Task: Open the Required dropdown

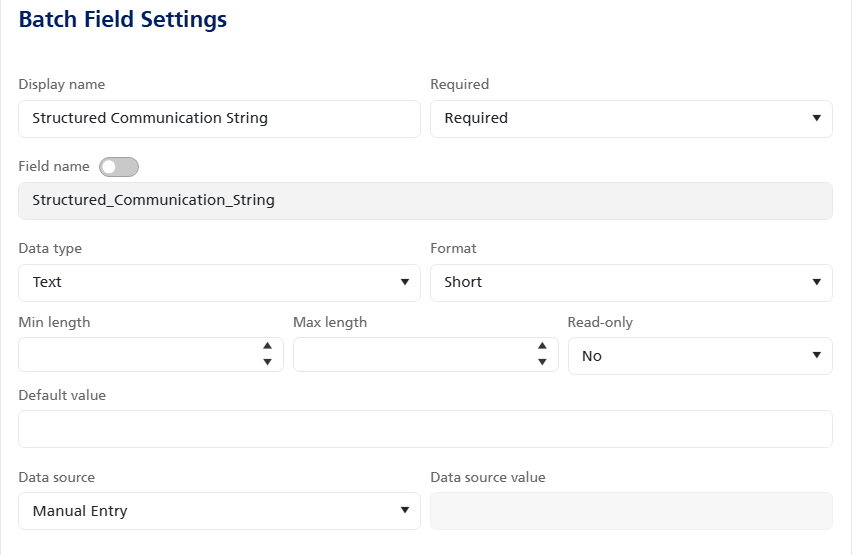Action: [x=630, y=118]
